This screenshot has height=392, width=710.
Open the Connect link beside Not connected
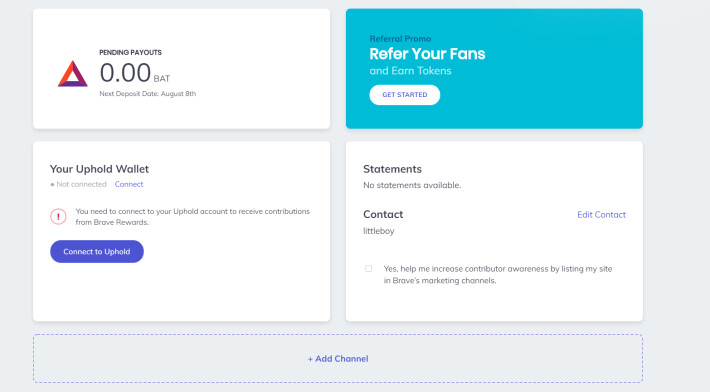129,184
